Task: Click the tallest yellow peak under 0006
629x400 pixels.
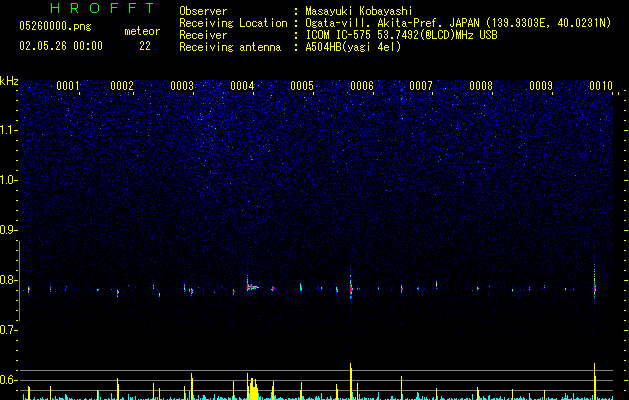Action: coord(351,381)
